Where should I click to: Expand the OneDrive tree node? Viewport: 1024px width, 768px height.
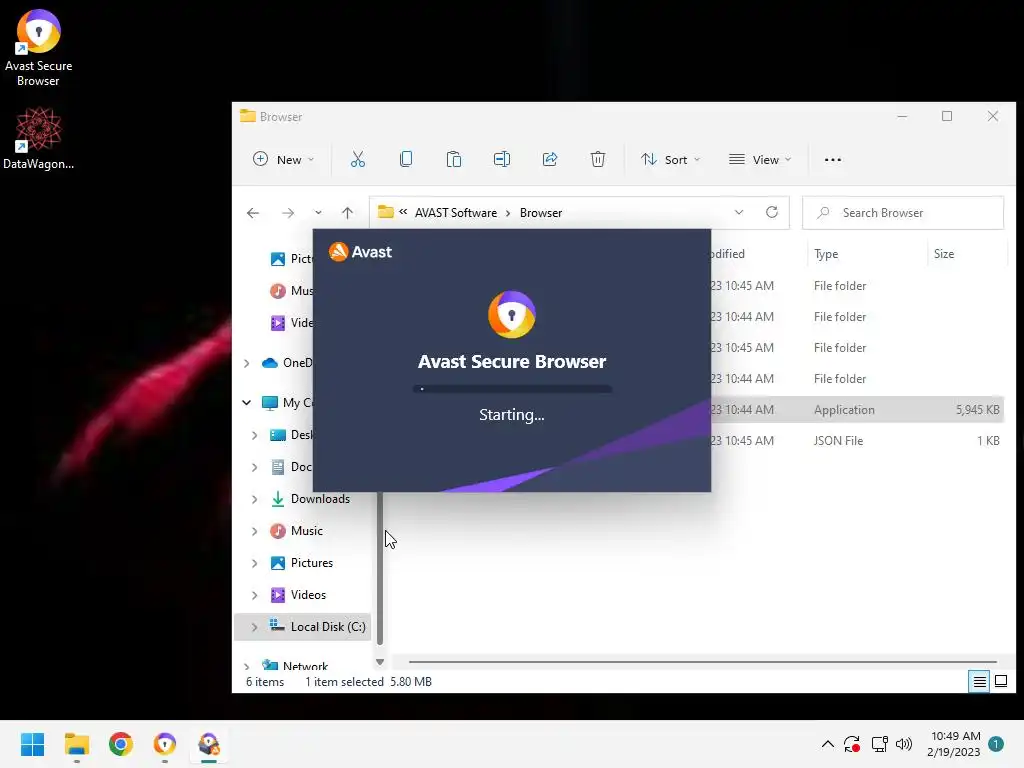246,363
